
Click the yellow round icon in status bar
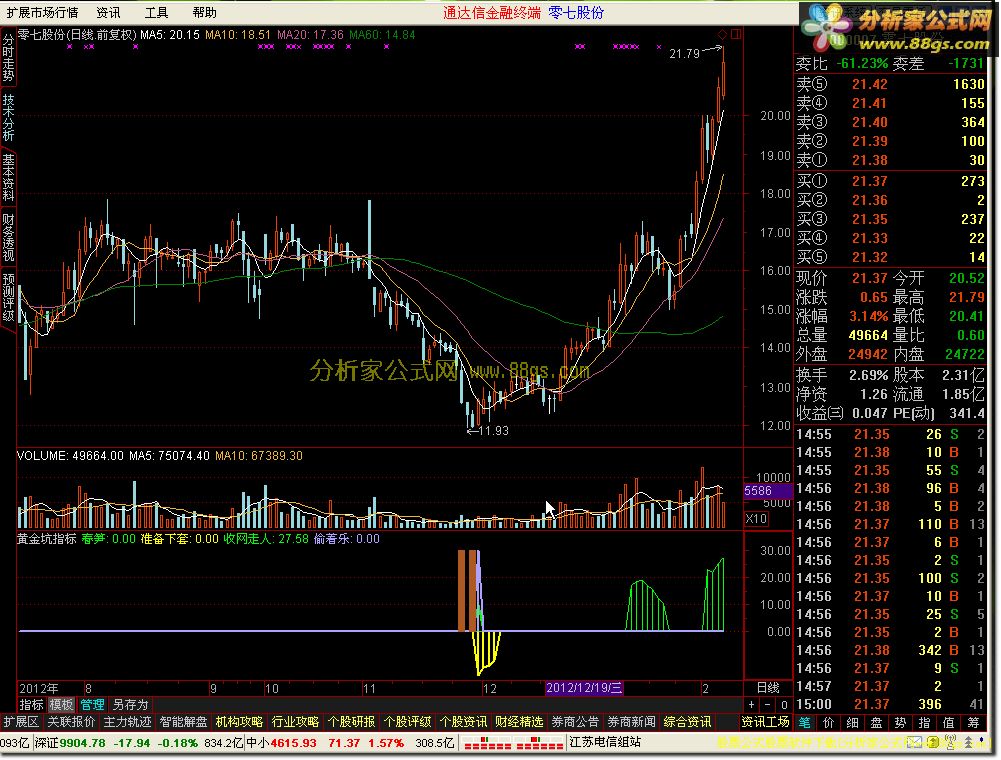[933, 743]
